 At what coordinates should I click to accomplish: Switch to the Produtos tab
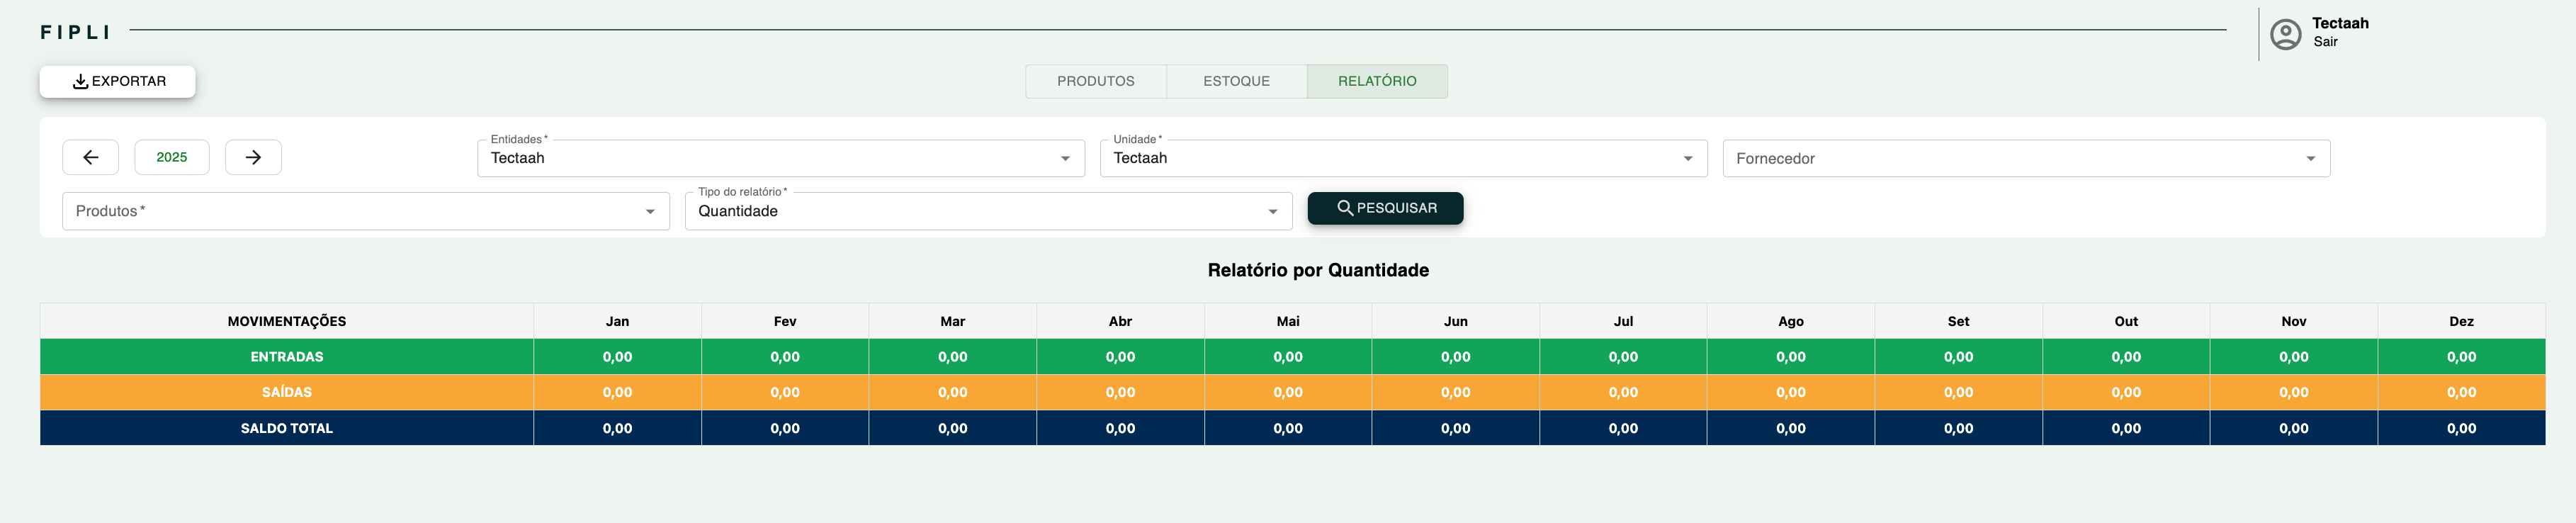click(1095, 81)
